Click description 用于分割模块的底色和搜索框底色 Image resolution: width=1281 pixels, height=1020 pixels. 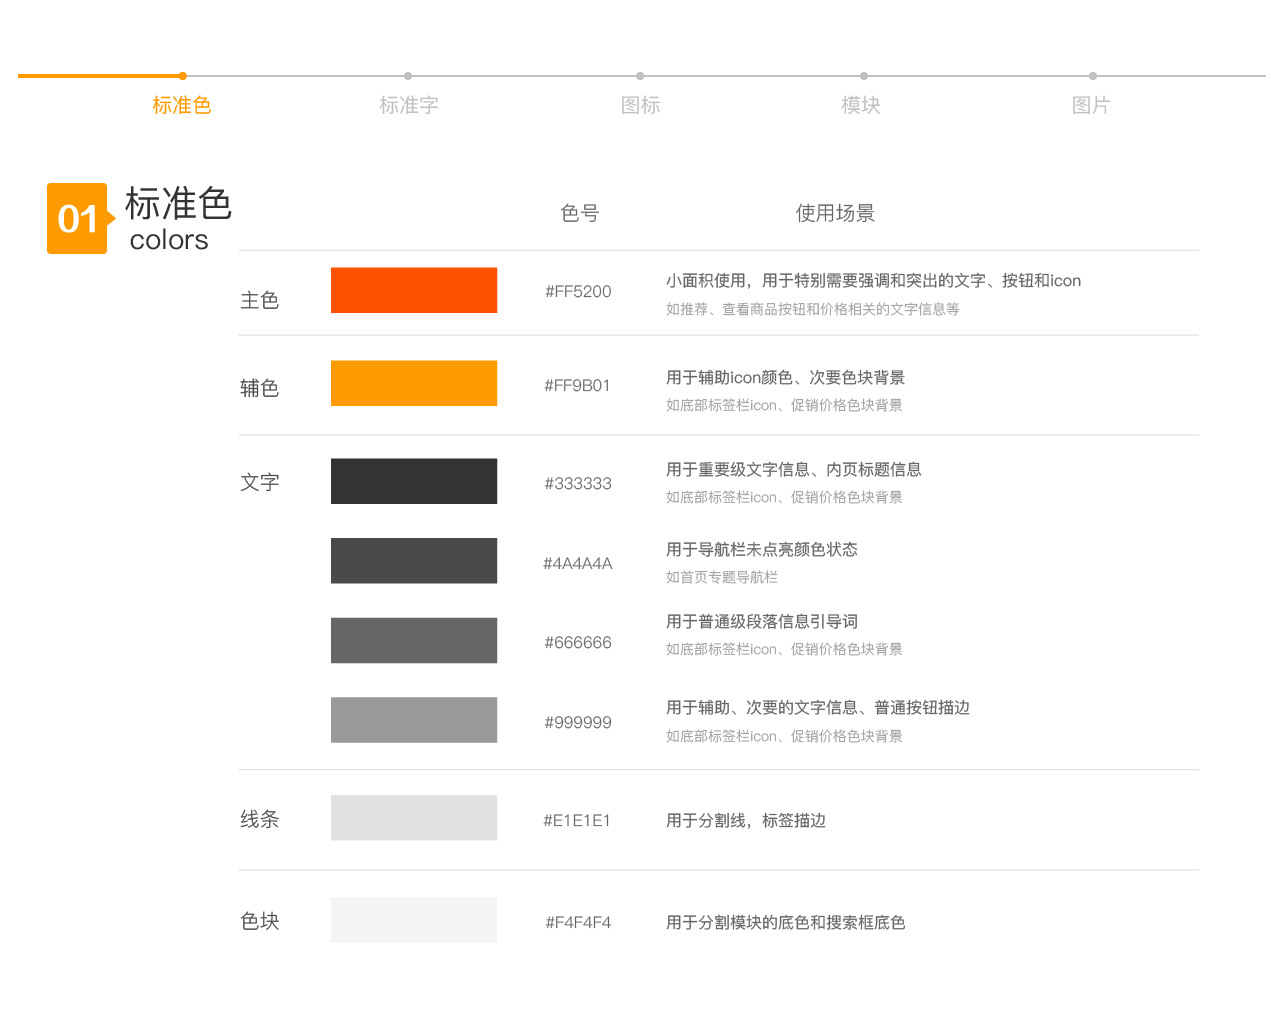tap(786, 922)
